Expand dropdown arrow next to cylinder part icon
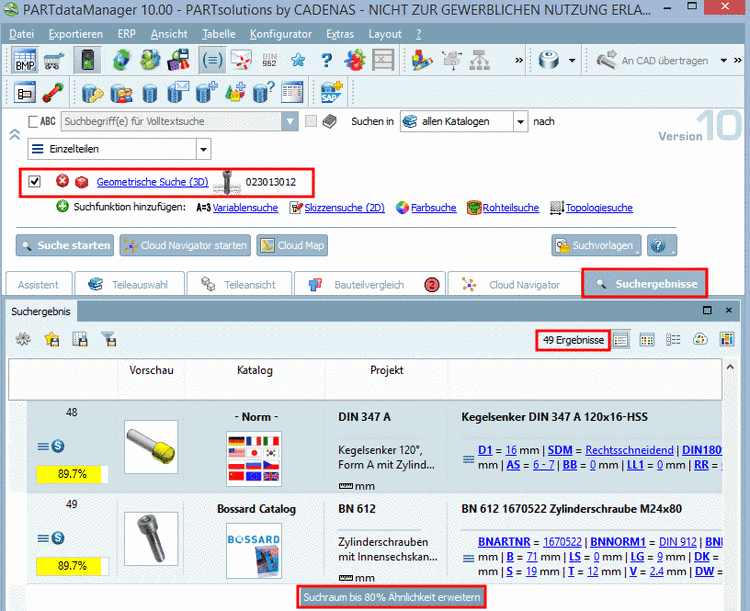The height and width of the screenshot is (611, 750). point(572,60)
